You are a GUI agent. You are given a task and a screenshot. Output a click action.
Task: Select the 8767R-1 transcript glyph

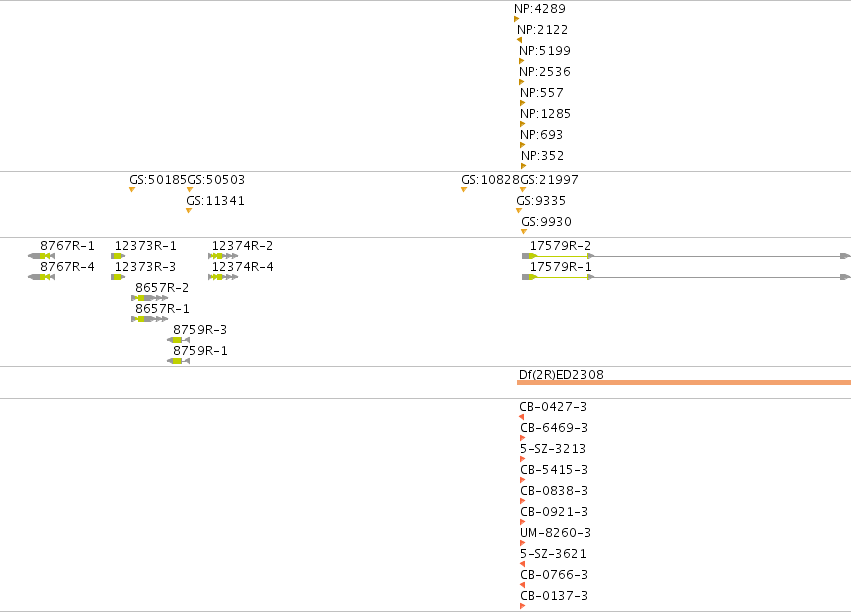[41, 256]
